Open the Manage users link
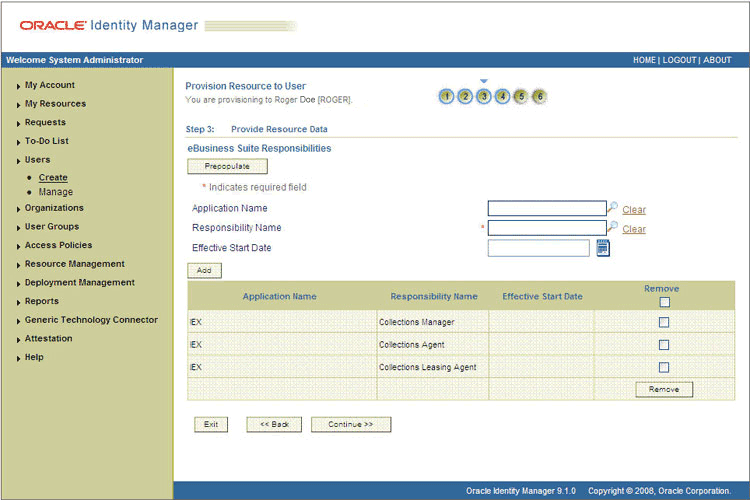The height and width of the screenshot is (500, 750). (x=55, y=192)
